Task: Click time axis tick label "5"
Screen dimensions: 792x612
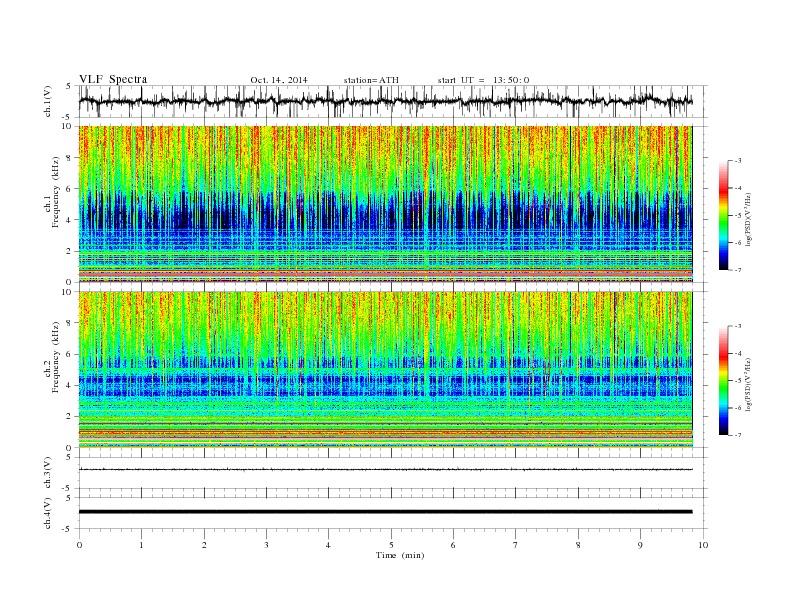Action: tap(391, 545)
